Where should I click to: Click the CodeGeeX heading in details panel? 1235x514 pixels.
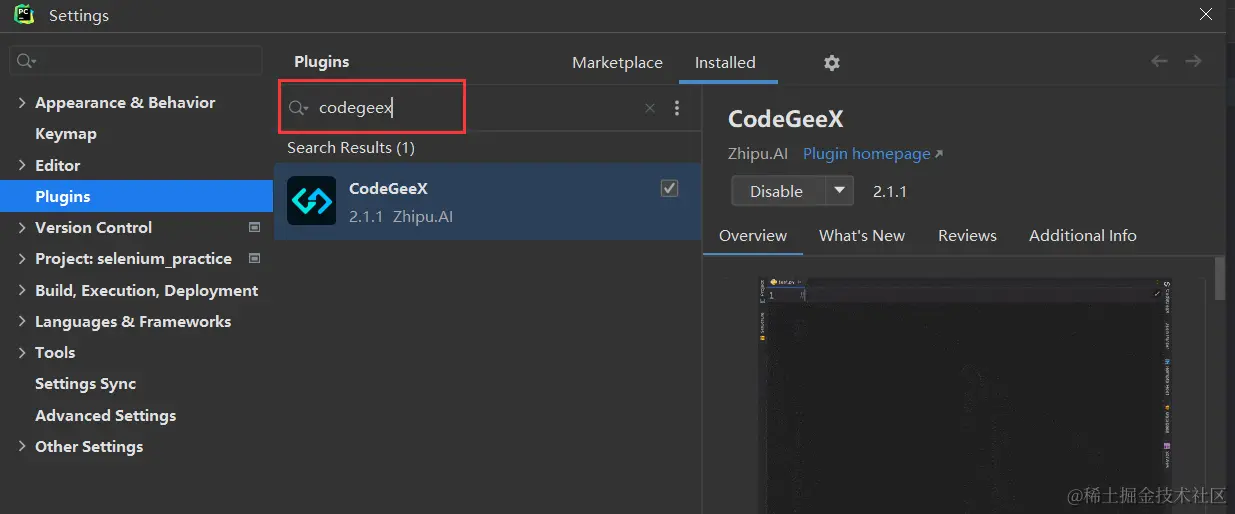coord(786,119)
